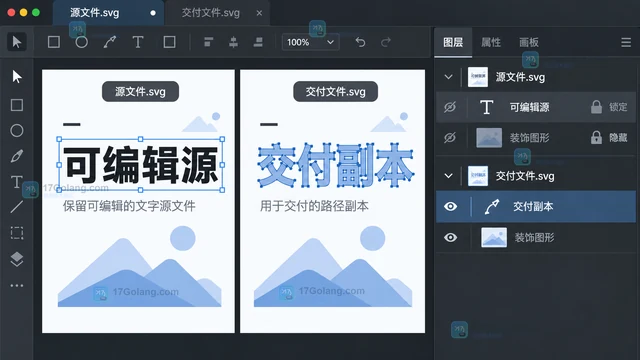The width and height of the screenshot is (640, 360).
Task: Show the hidden 装饰图形 layer under 源文件.svg
Action: click(x=450, y=138)
